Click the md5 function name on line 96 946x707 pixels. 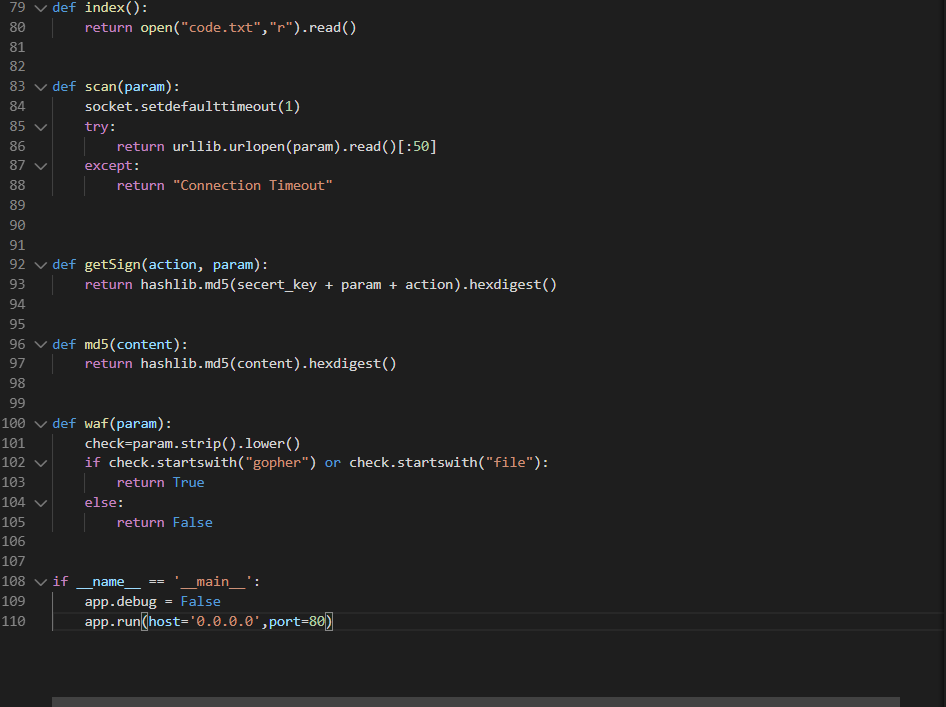[x=97, y=344]
